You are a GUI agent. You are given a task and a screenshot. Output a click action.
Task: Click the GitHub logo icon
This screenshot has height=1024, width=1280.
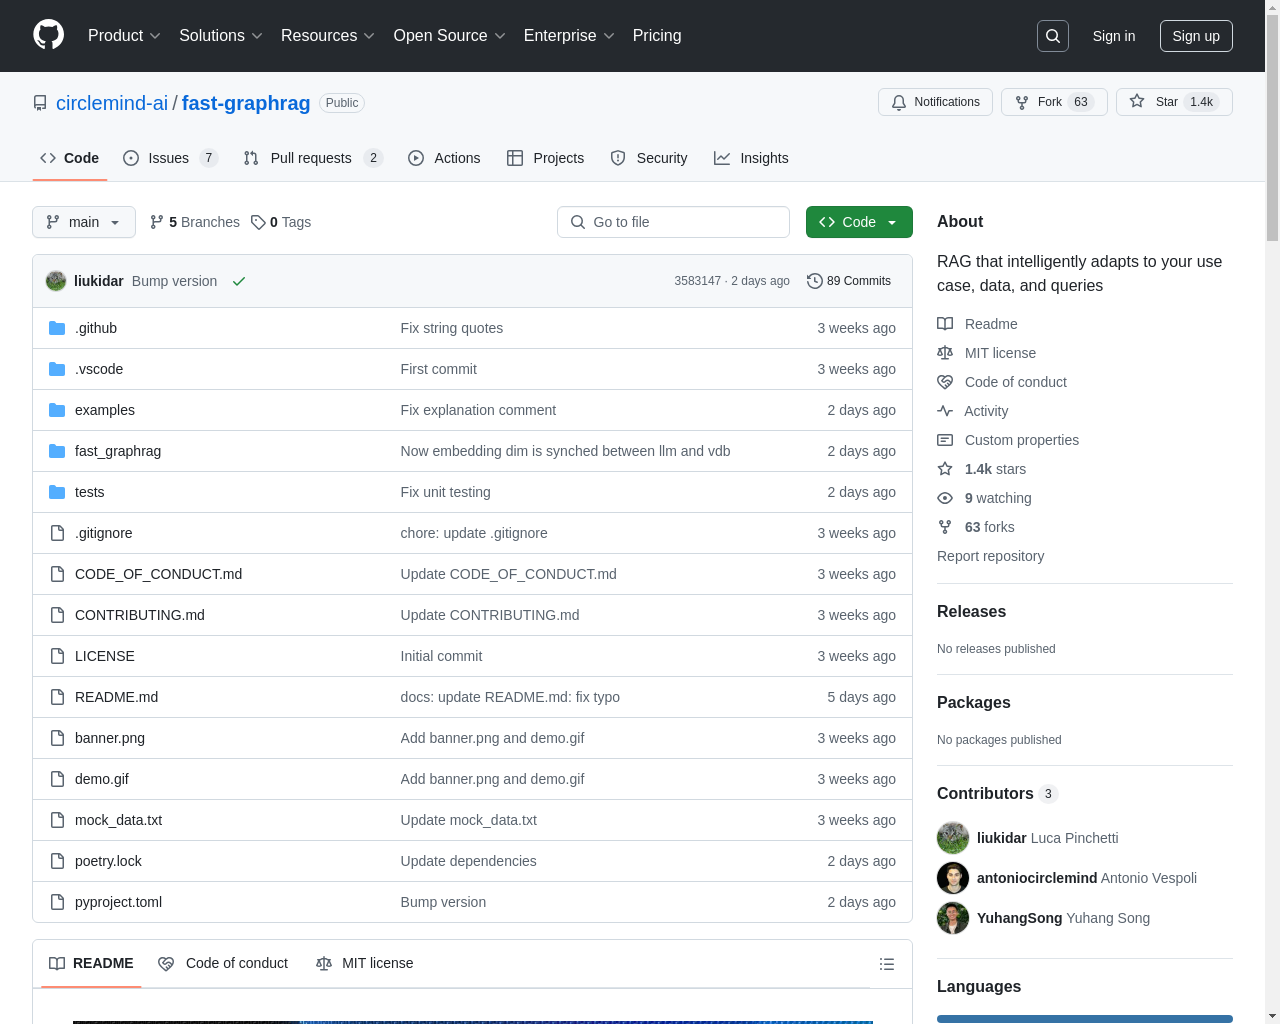click(x=48, y=35)
